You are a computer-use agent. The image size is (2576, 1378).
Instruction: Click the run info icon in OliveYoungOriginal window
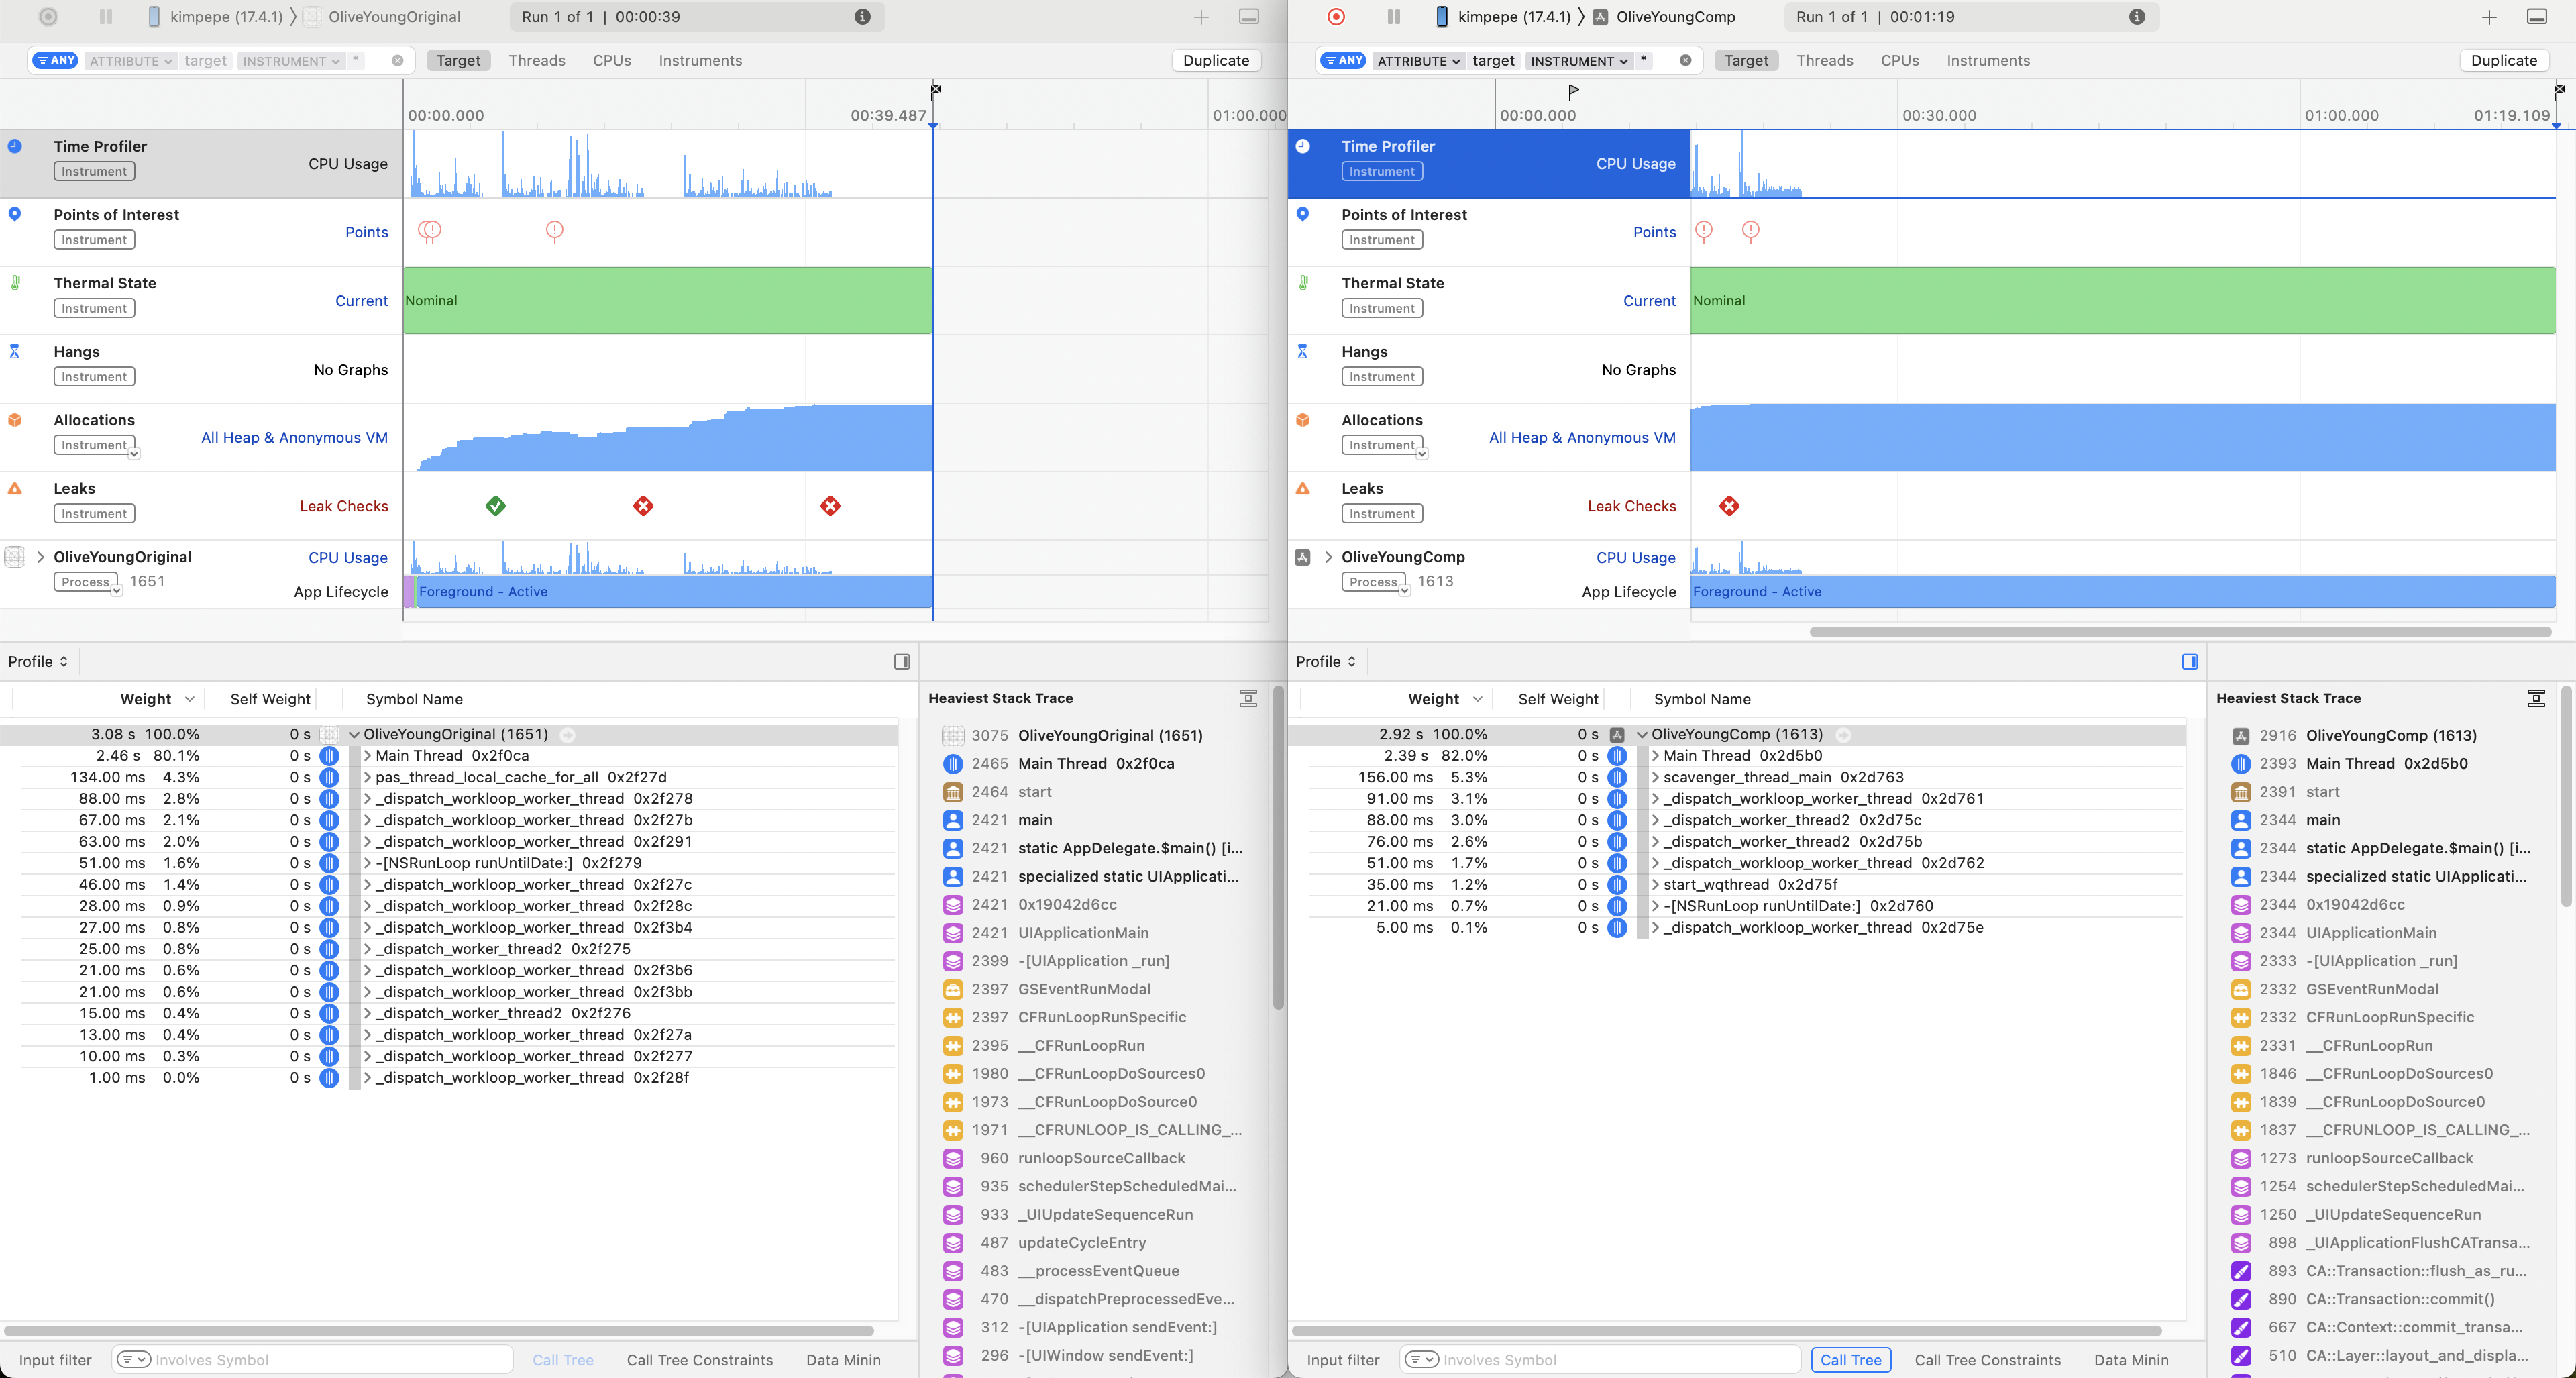click(862, 17)
